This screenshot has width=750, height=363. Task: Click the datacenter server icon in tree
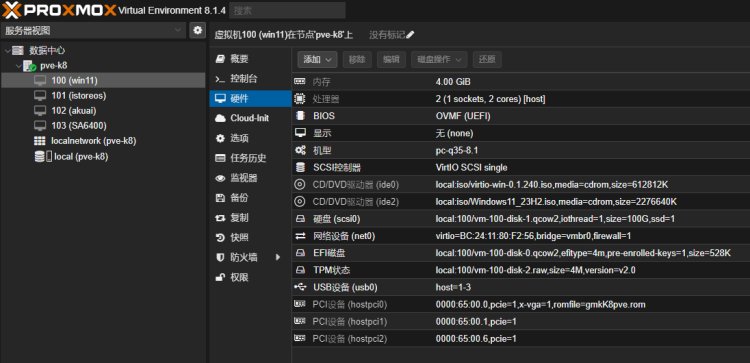[x=18, y=50]
